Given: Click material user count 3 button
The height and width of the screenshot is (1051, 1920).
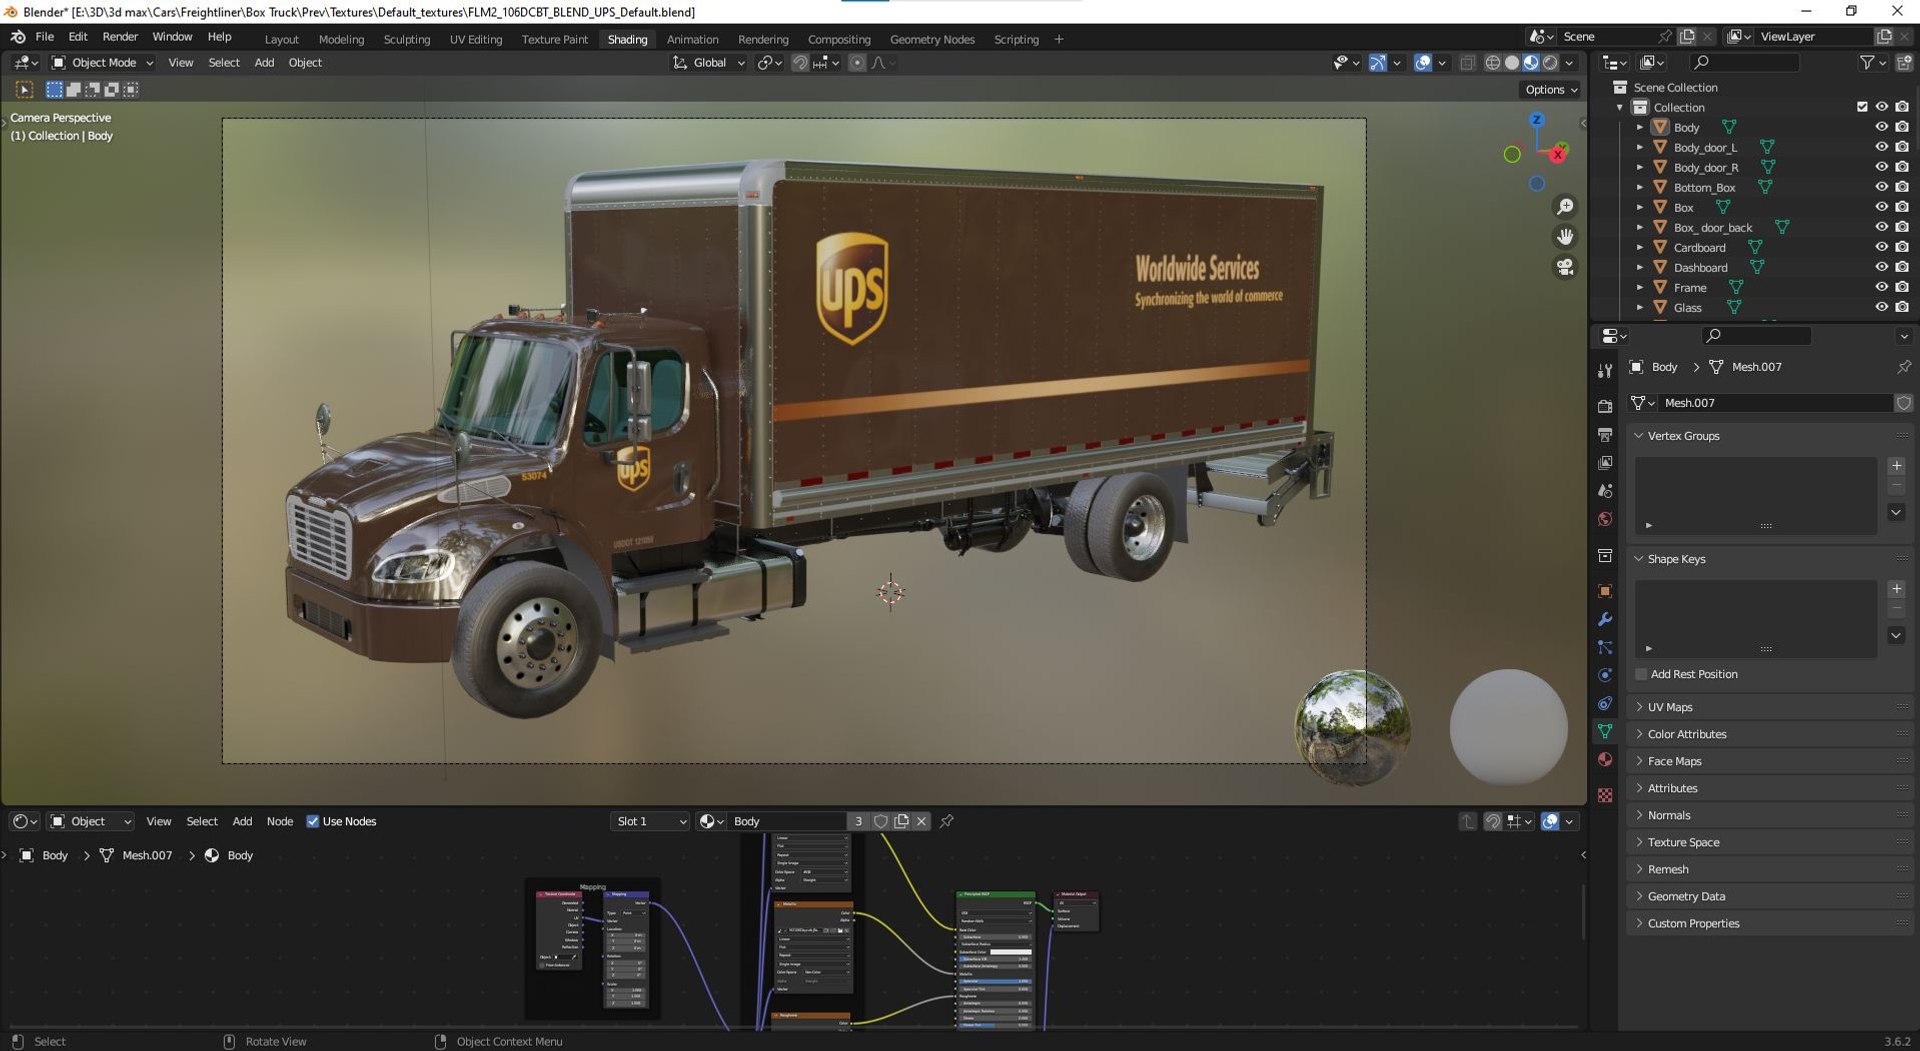Looking at the screenshot, I should point(857,821).
